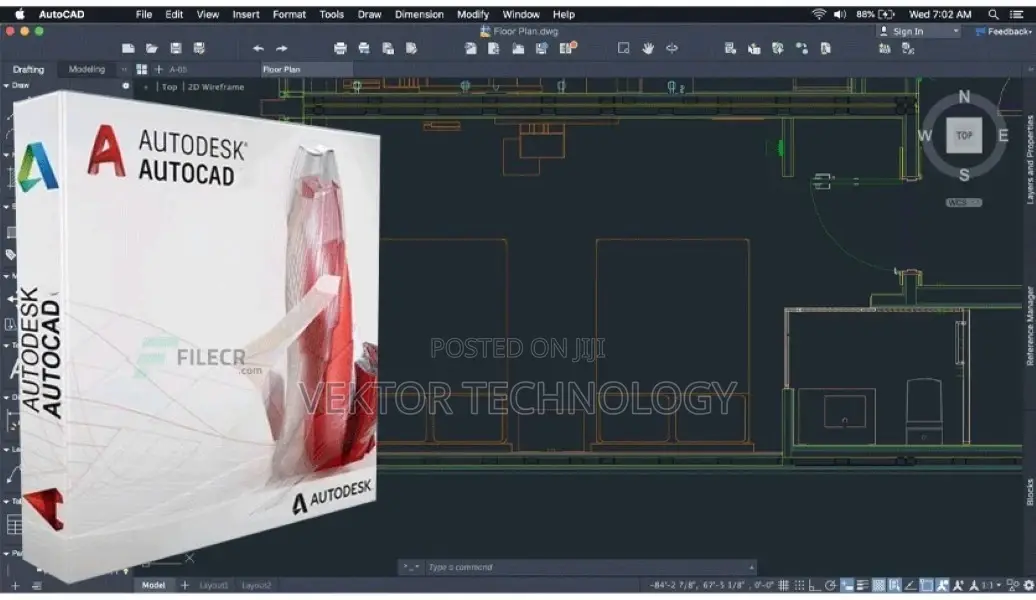Open the 1:1 annotation scale dropdown
Image resolution: width=1036 pixels, height=600 pixels.
[x=991, y=585]
